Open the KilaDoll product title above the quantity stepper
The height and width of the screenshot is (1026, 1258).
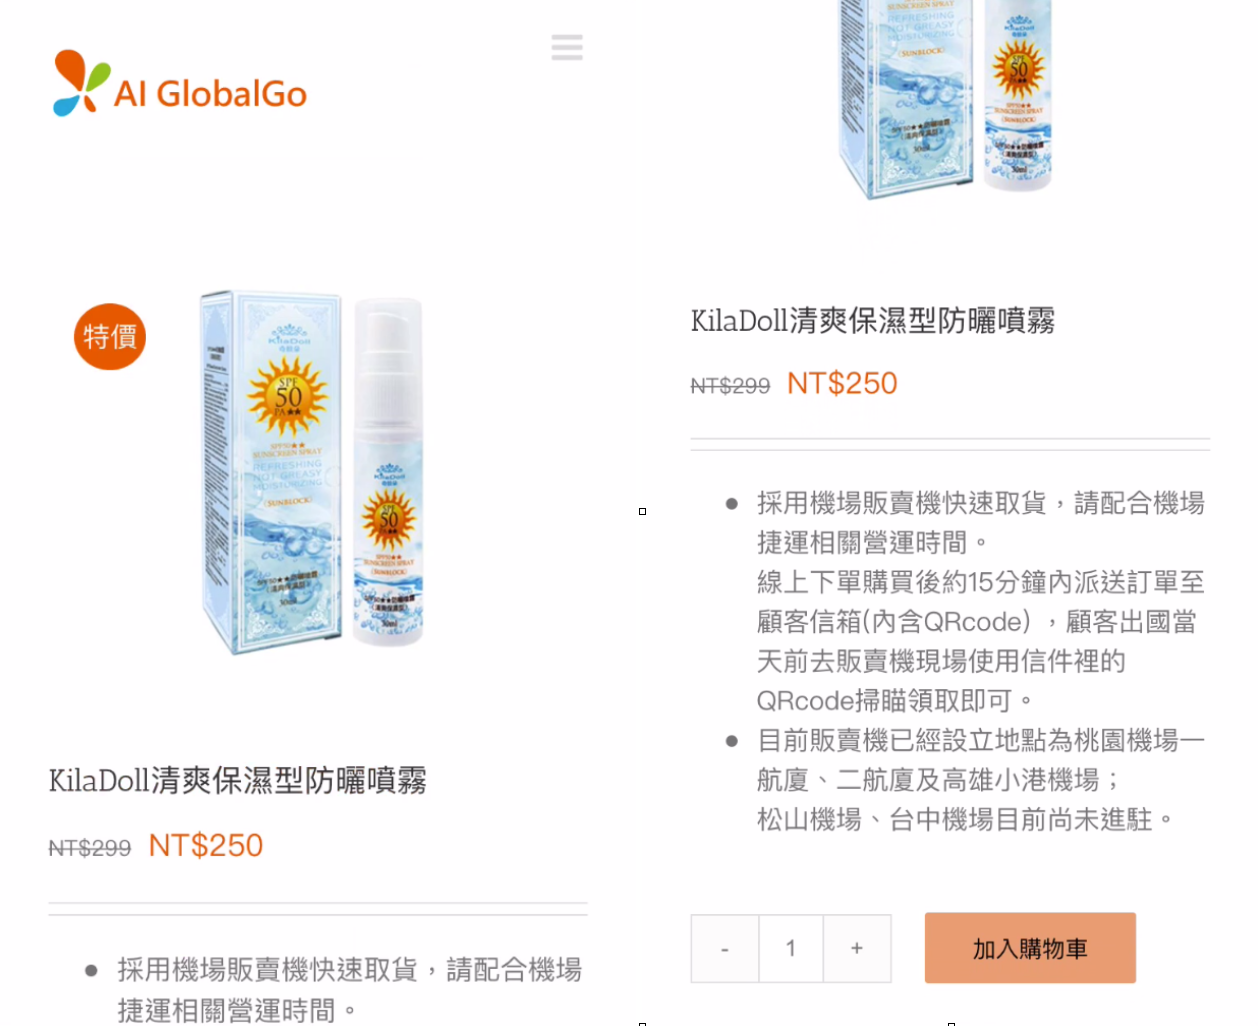873,321
